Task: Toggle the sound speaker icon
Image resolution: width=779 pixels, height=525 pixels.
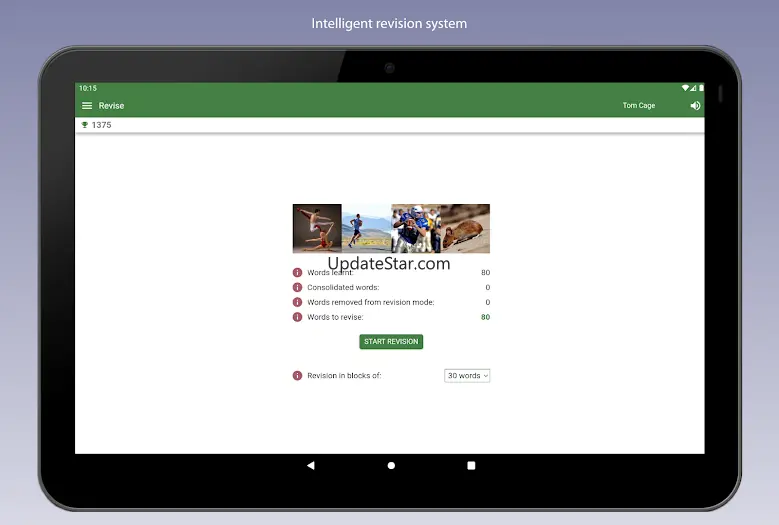Action: (695, 106)
